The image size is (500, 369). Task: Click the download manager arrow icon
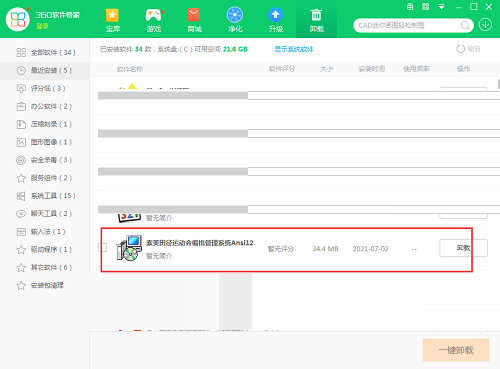pos(485,25)
